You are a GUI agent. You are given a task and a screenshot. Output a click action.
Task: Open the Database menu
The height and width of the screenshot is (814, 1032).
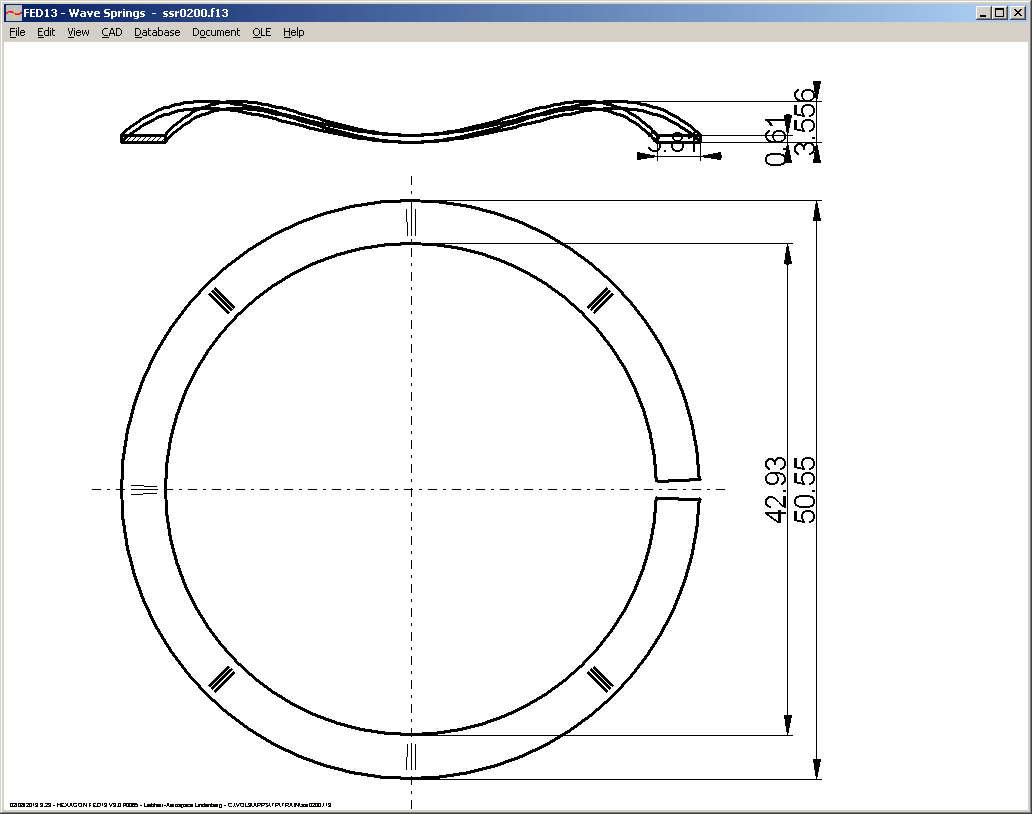(x=157, y=32)
